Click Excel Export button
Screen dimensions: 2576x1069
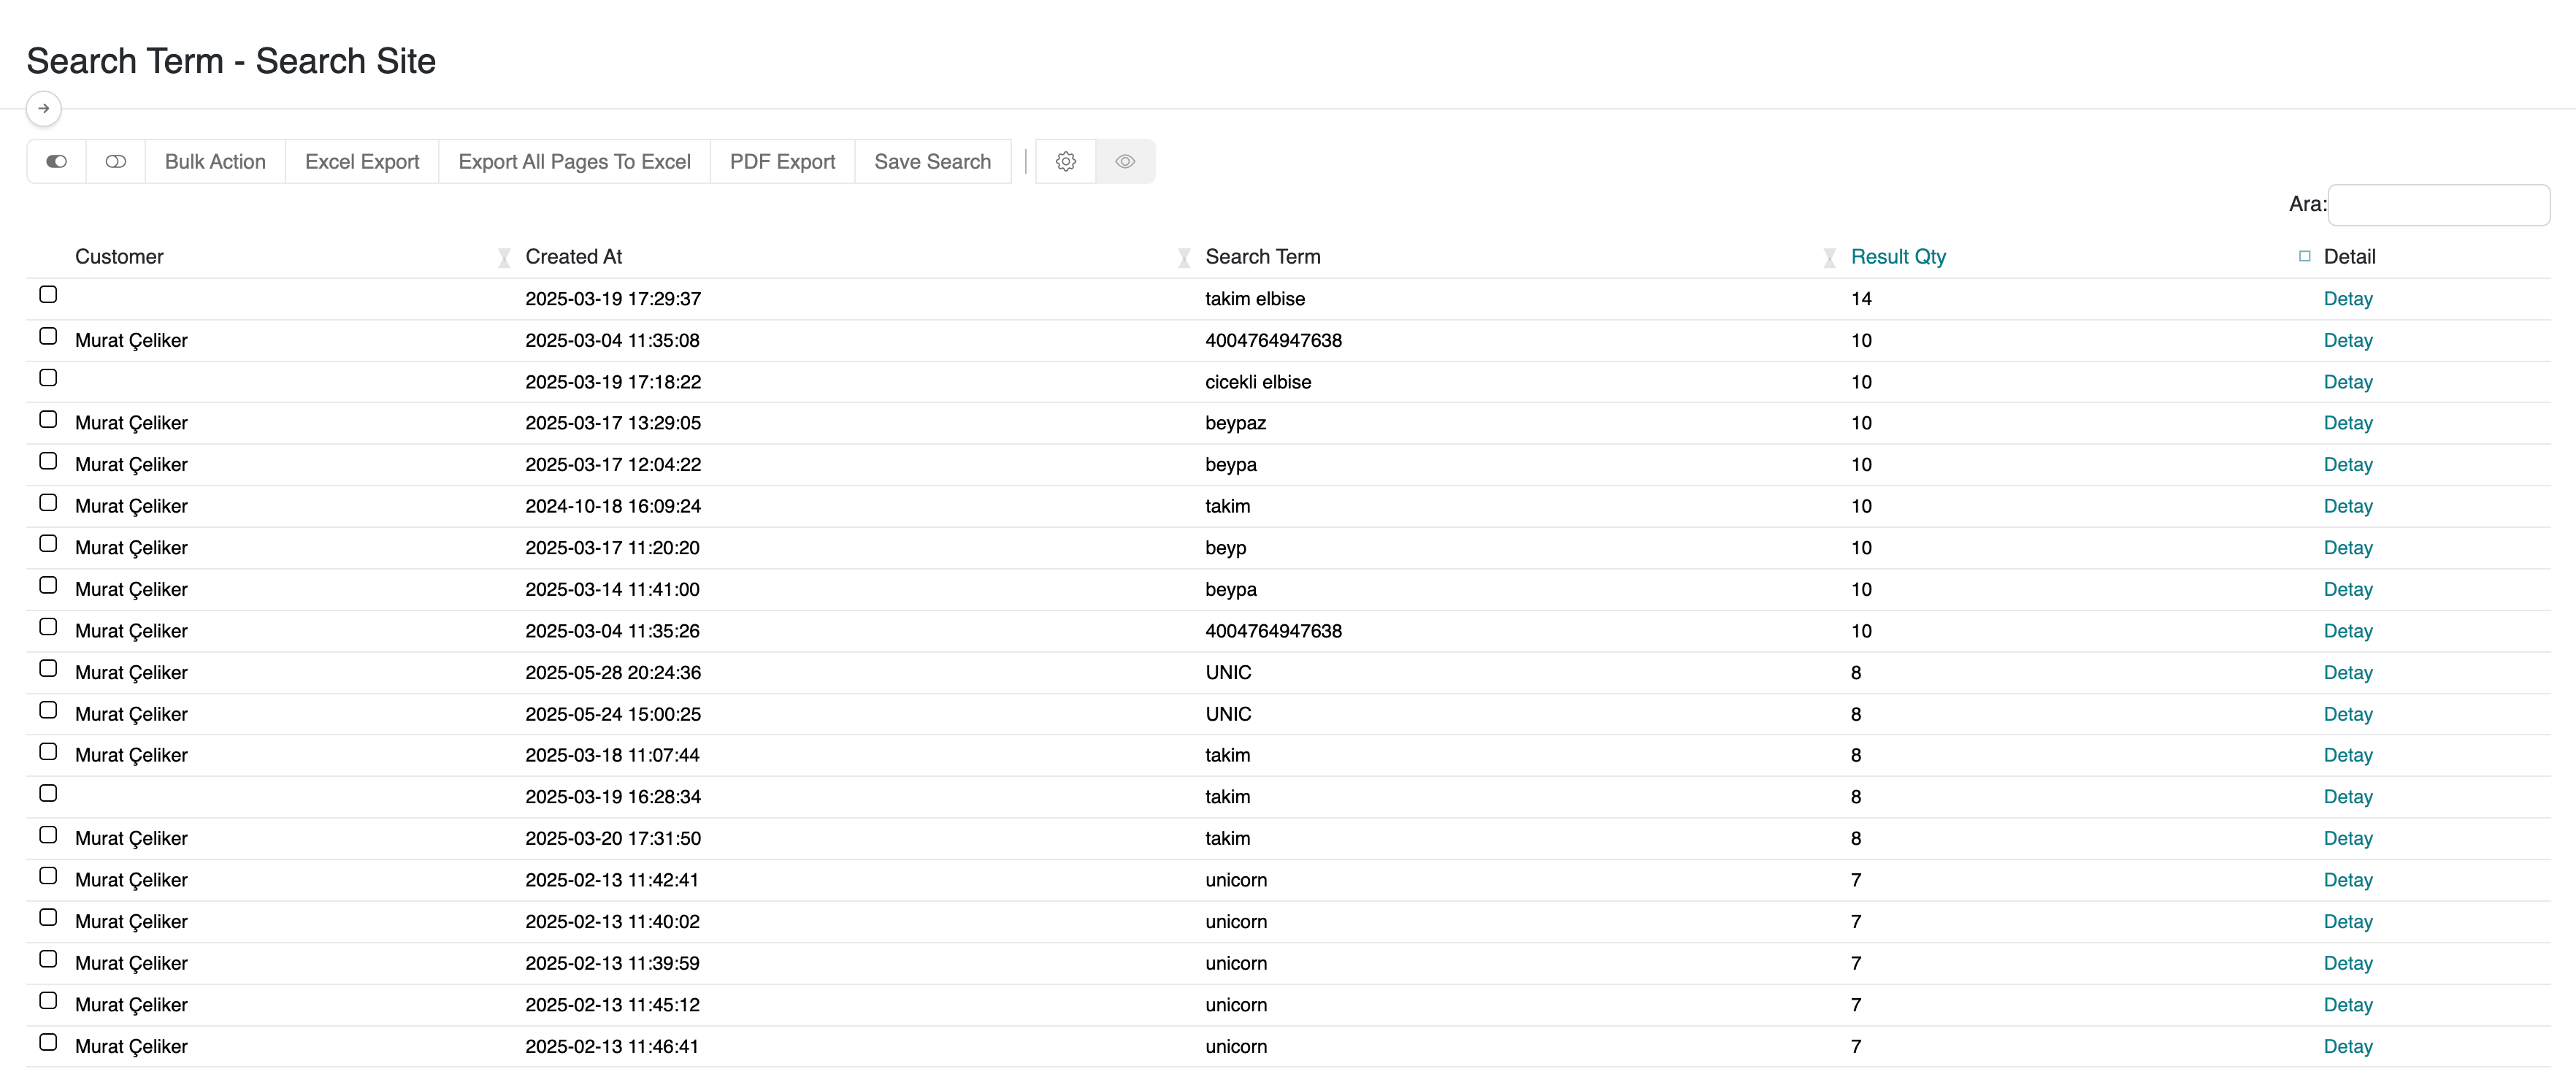click(x=361, y=161)
